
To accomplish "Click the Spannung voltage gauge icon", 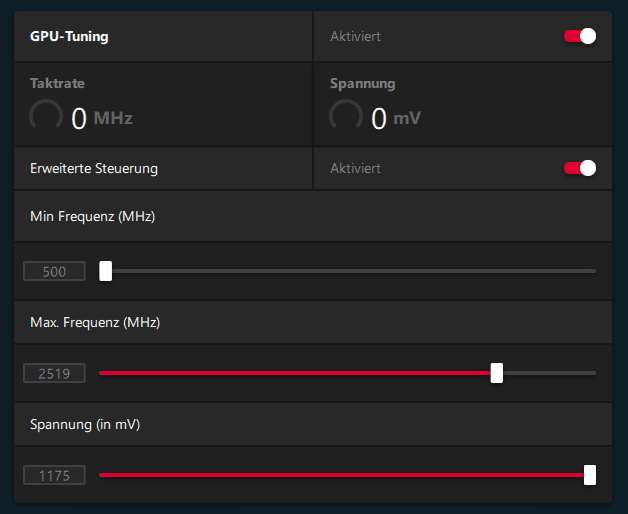I will (x=346, y=116).
